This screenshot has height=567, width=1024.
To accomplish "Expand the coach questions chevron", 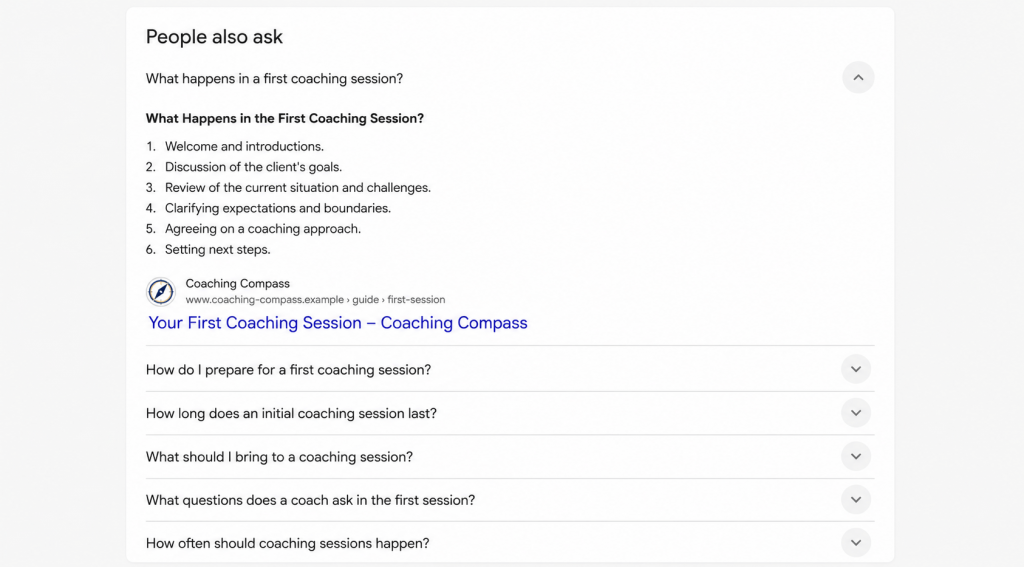I will point(856,500).
